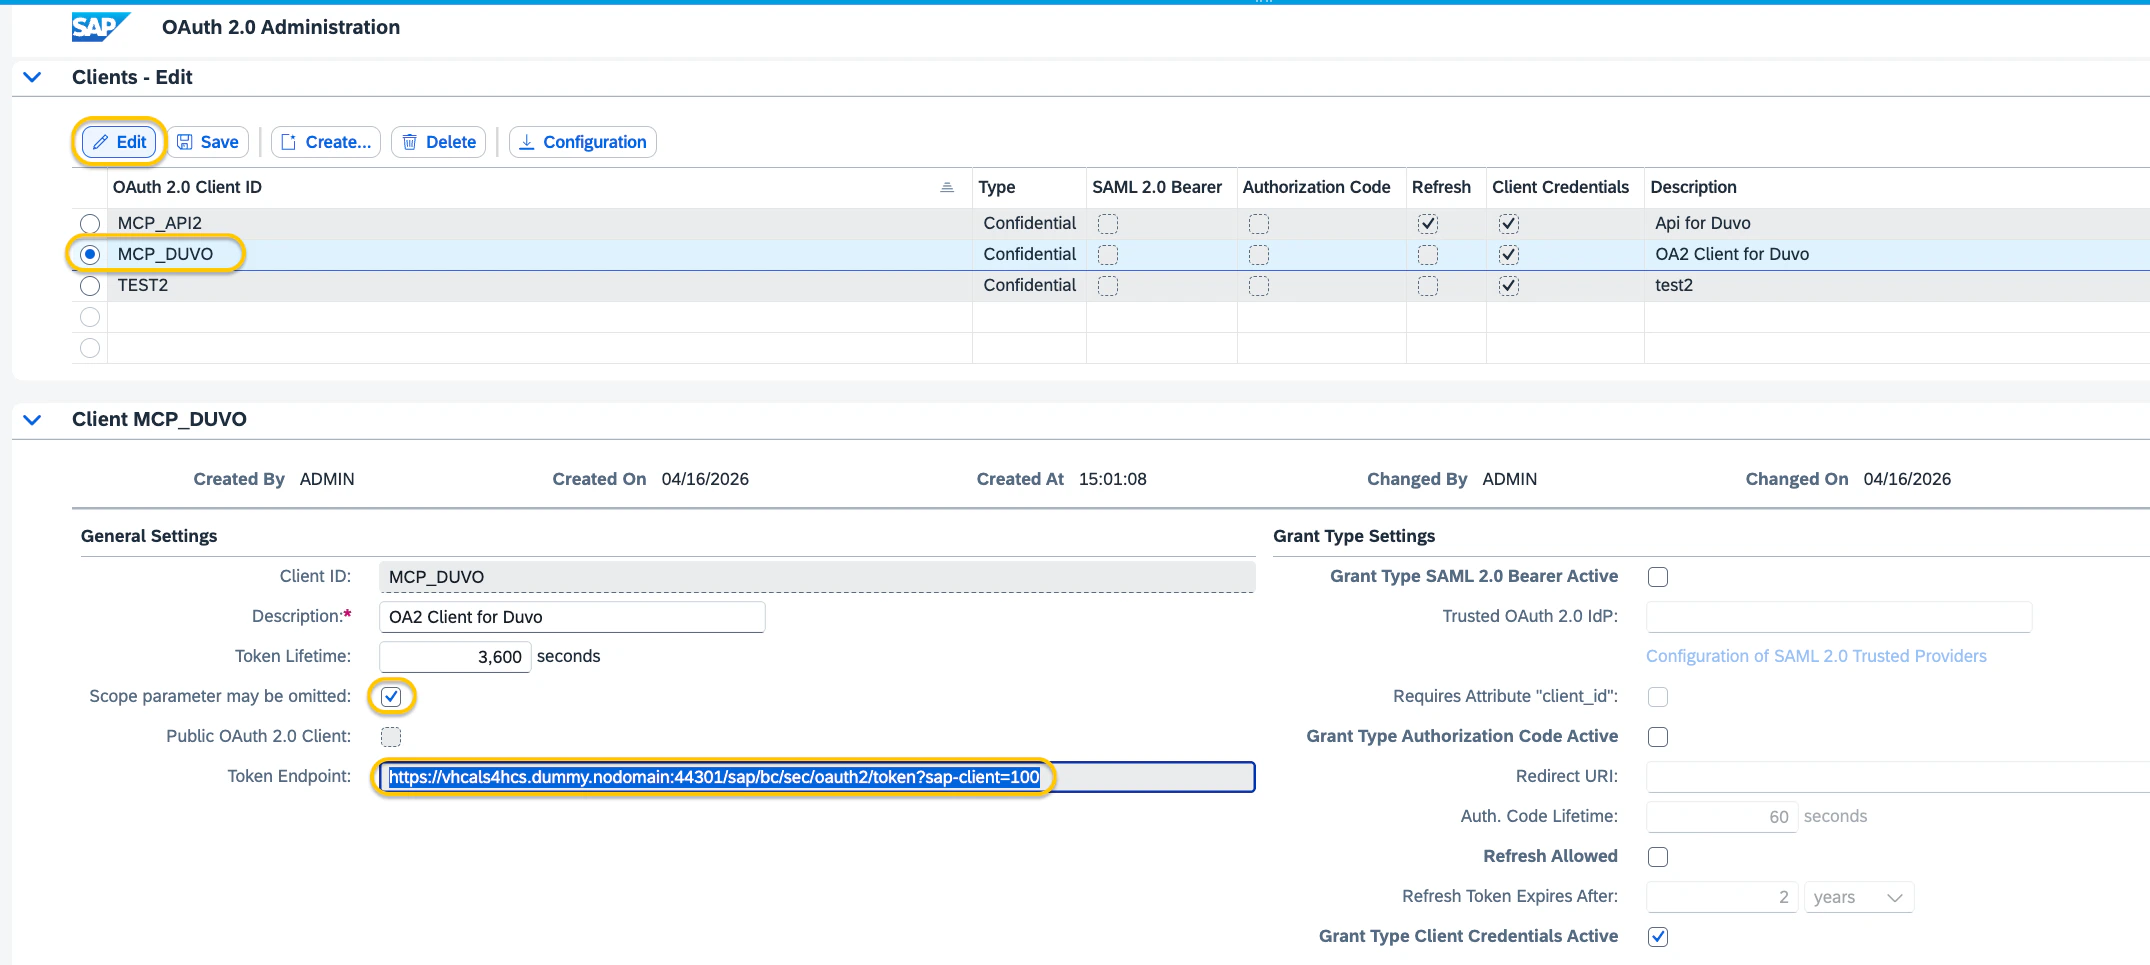The image size is (2150, 965).
Task: Sort by the OAuth 2.0 Client ID column sort icon
Action: click(x=947, y=187)
